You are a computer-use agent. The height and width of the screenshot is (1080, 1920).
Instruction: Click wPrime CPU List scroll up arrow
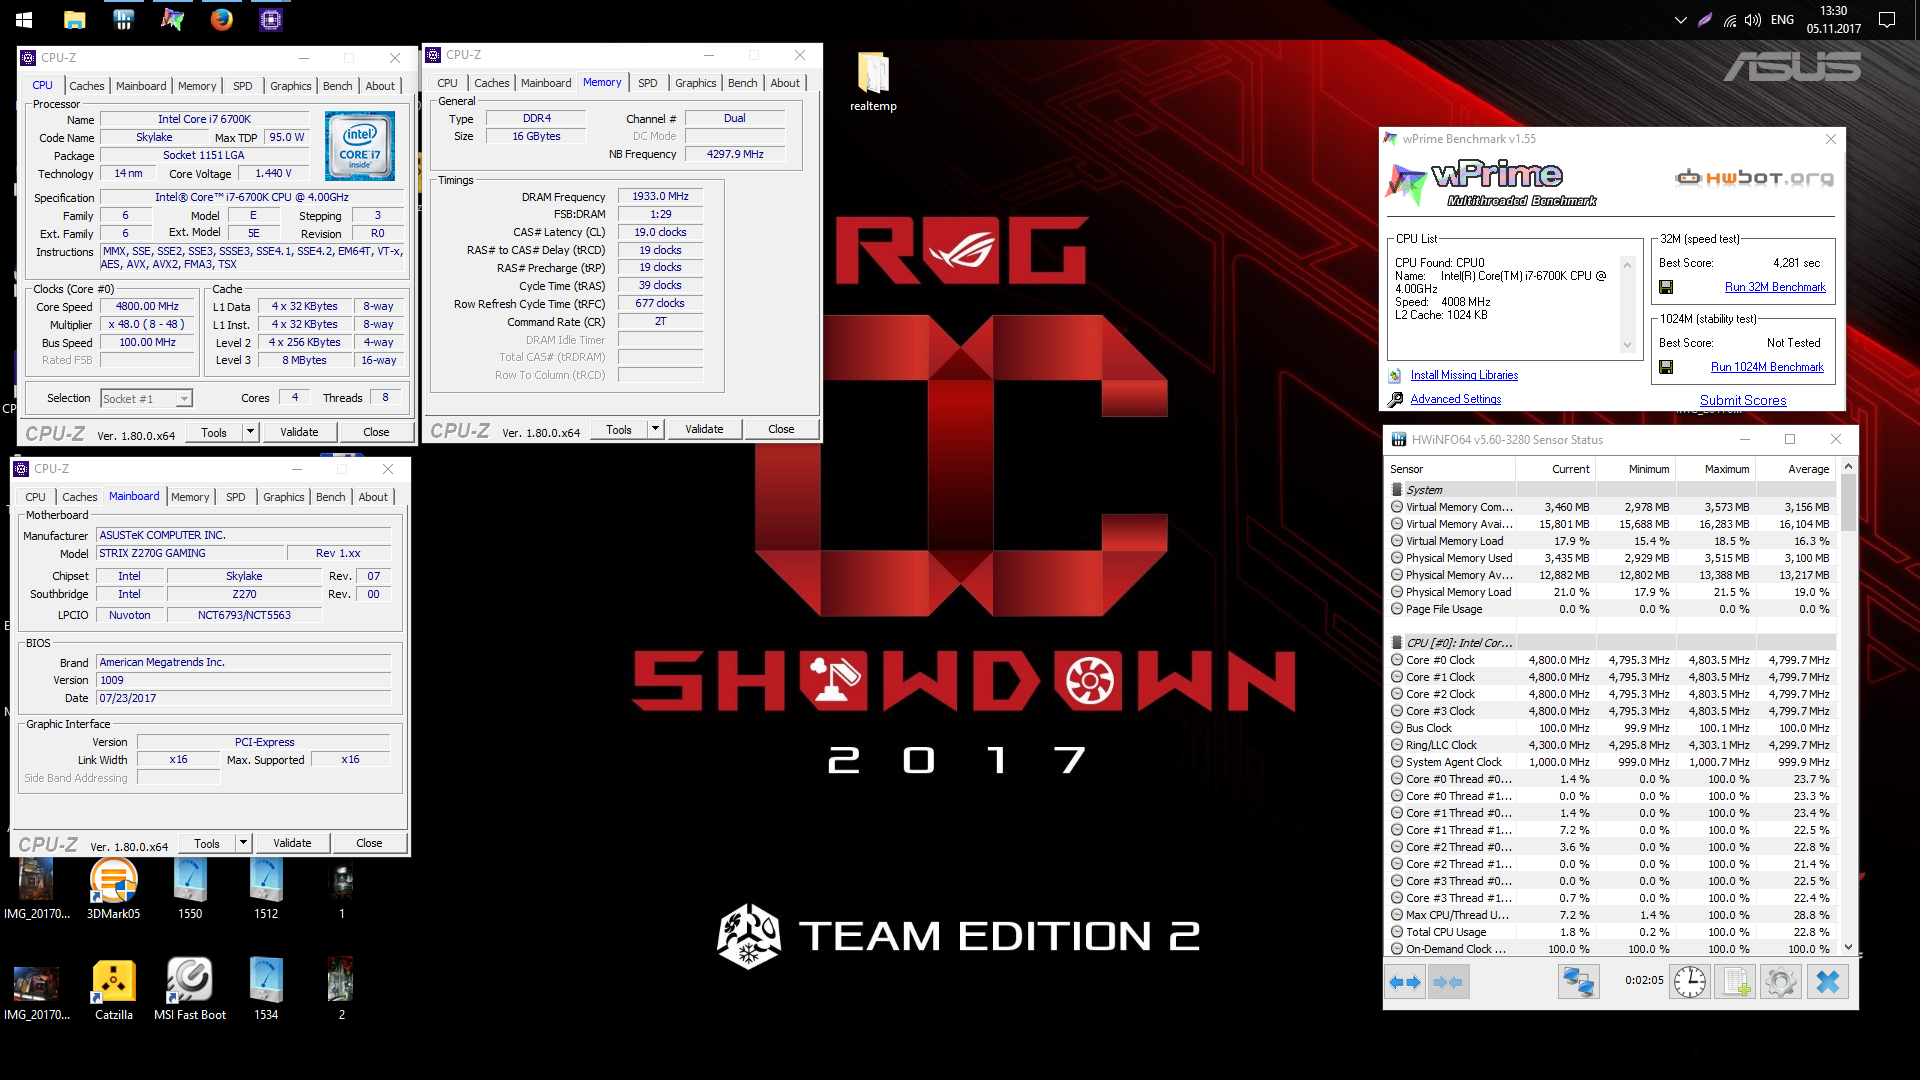1627,264
